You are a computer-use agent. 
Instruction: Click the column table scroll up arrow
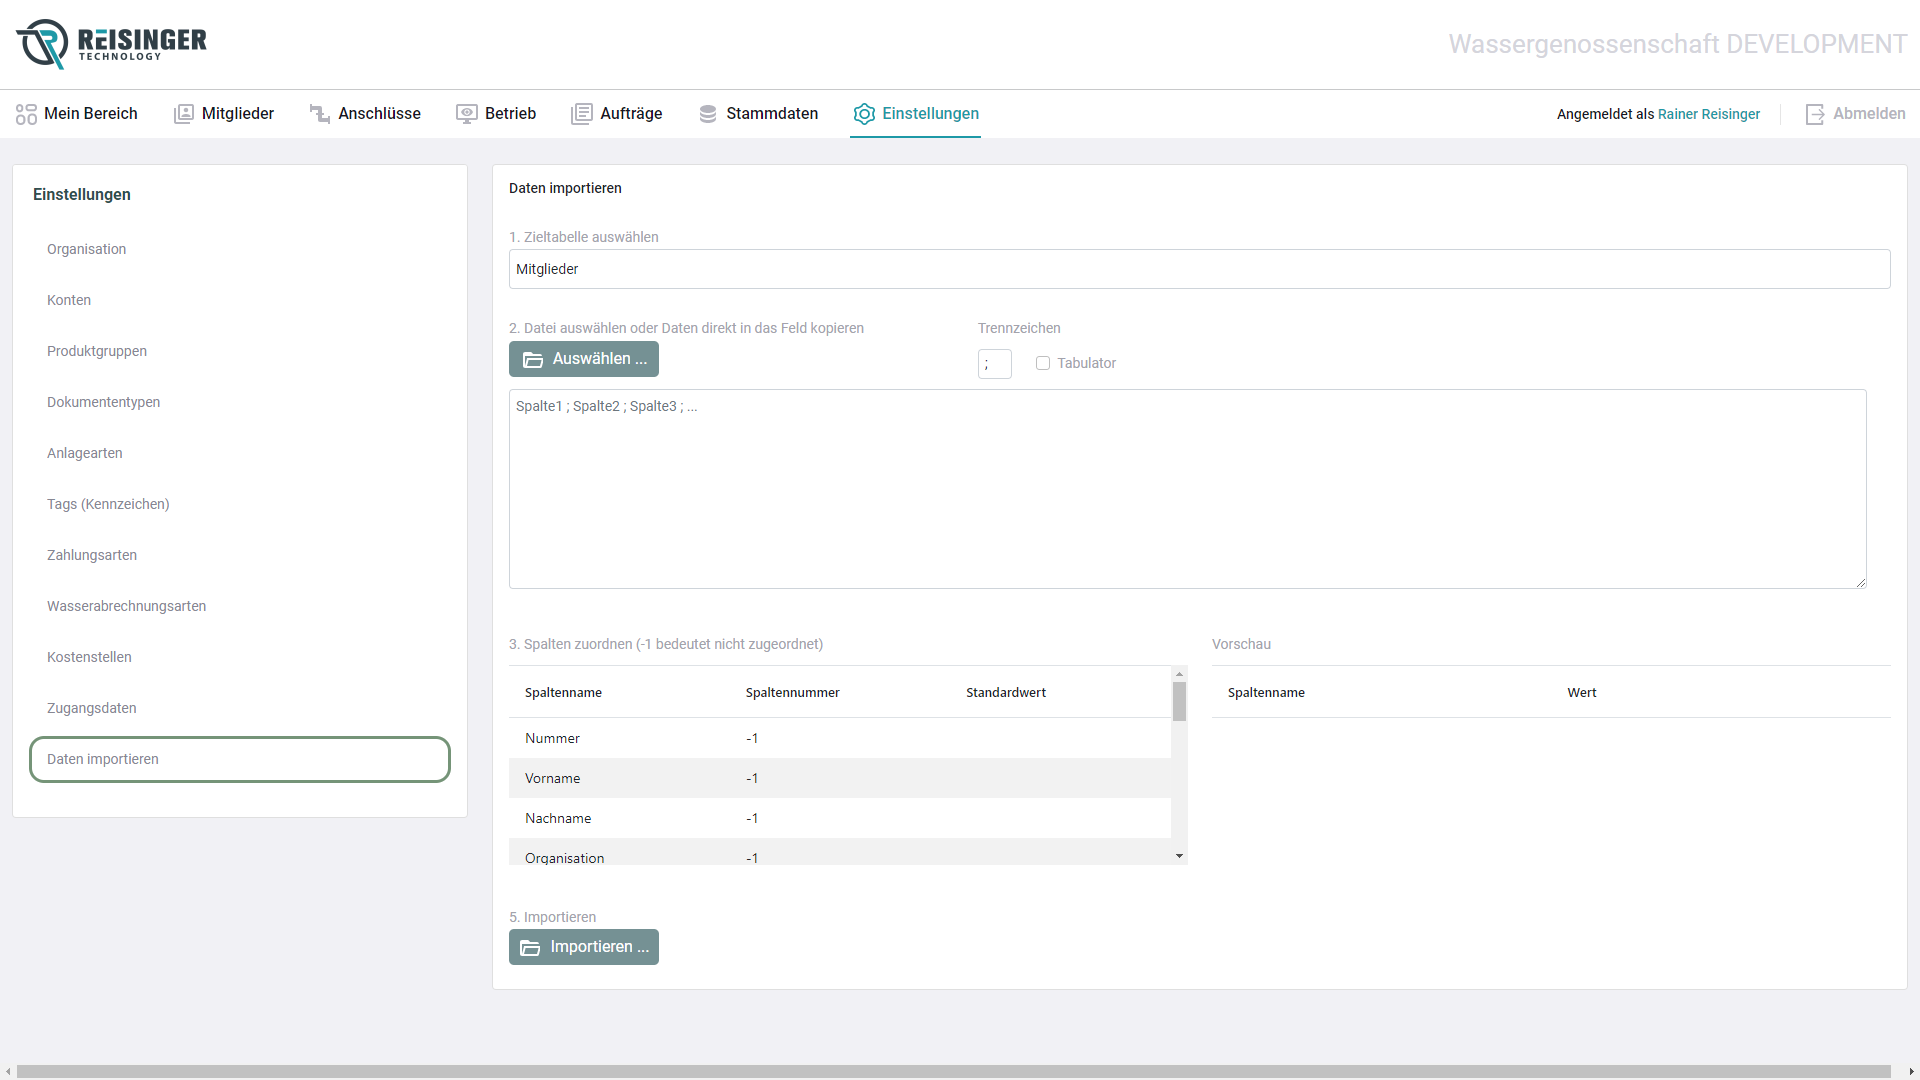(1179, 674)
